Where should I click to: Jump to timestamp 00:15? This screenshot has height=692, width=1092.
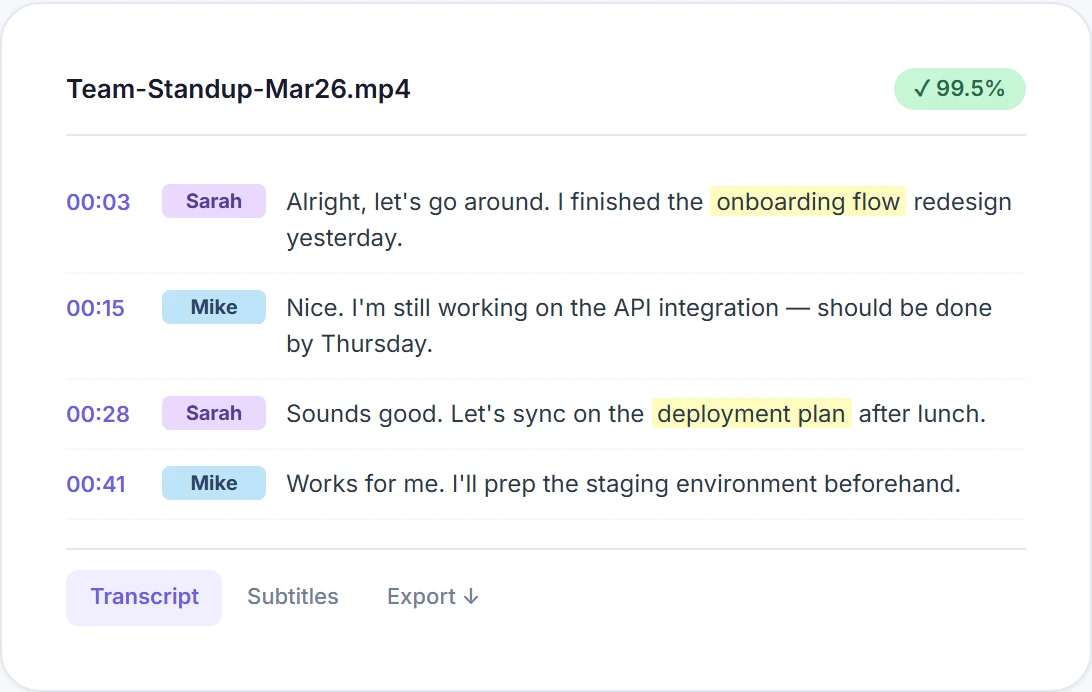point(96,308)
